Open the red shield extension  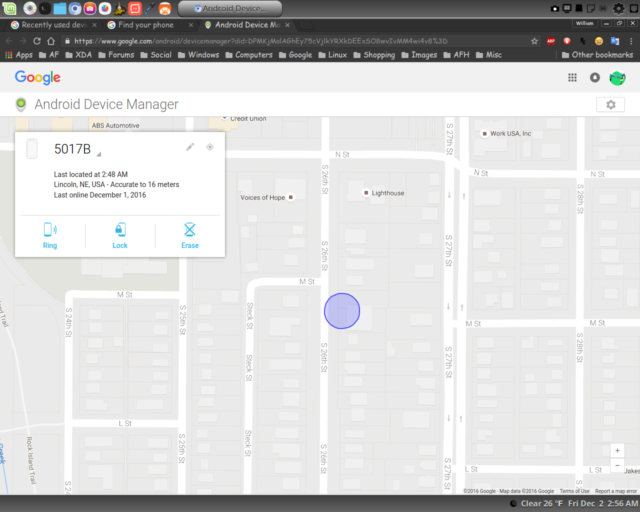pyautogui.click(x=567, y=41)
